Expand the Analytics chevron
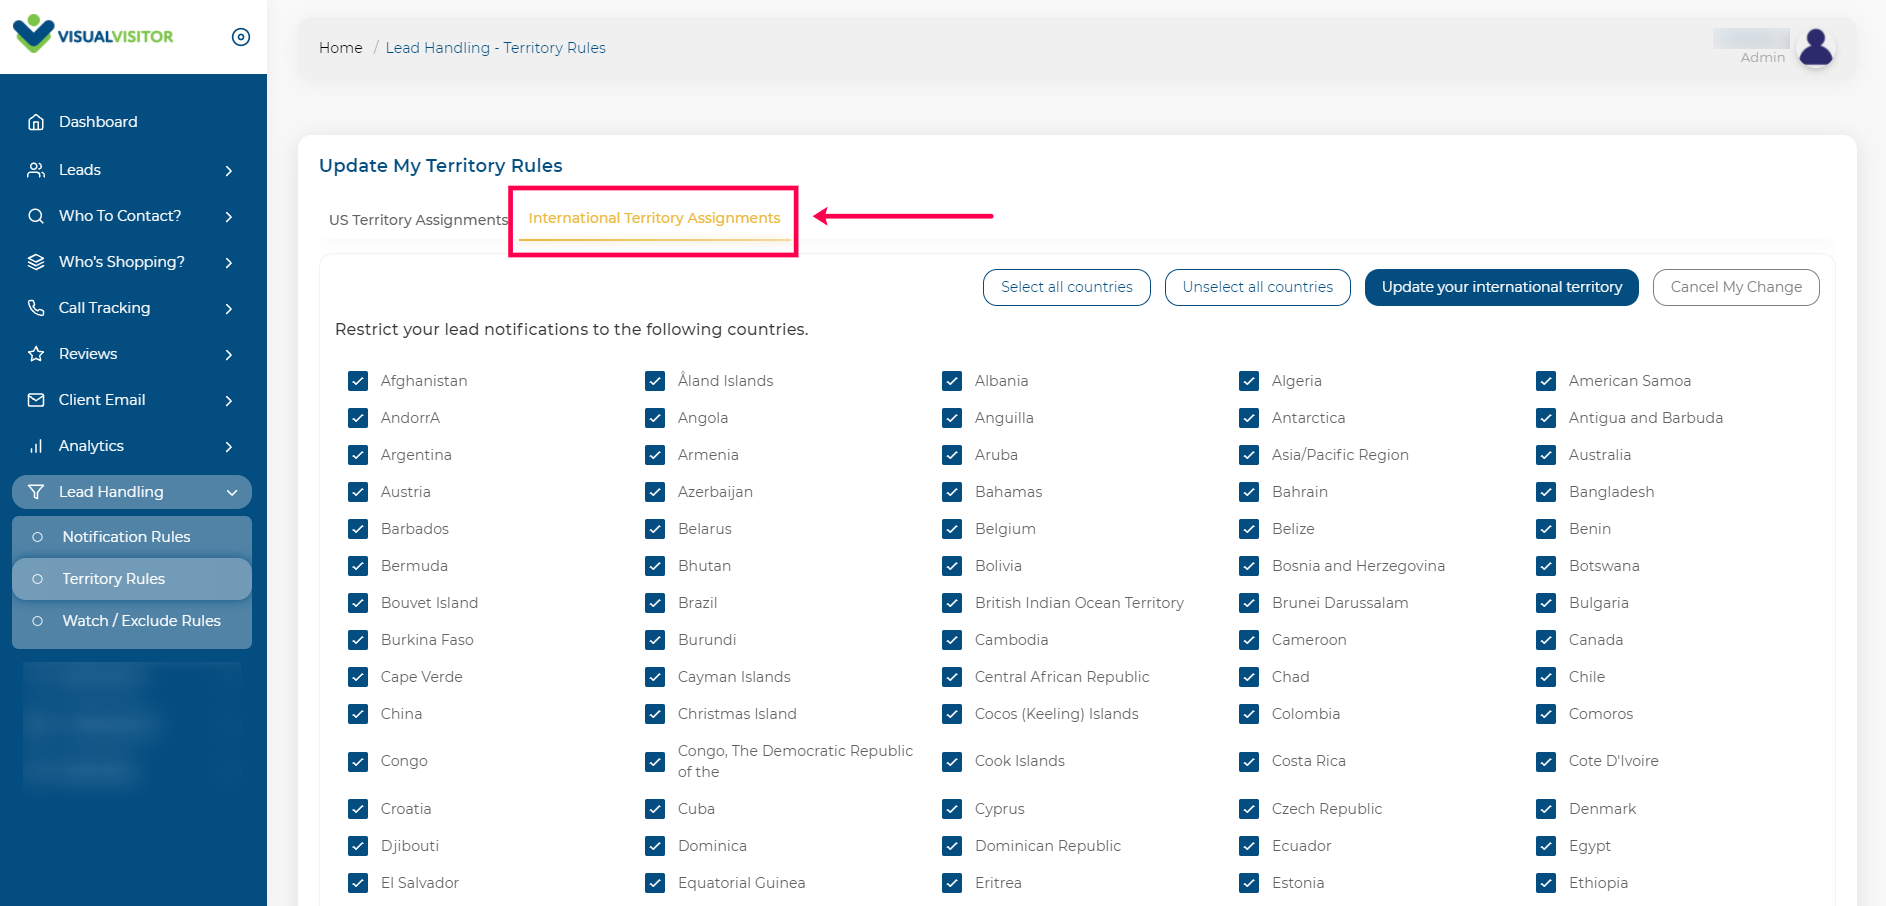1886x906 pixels. (229, 447)
